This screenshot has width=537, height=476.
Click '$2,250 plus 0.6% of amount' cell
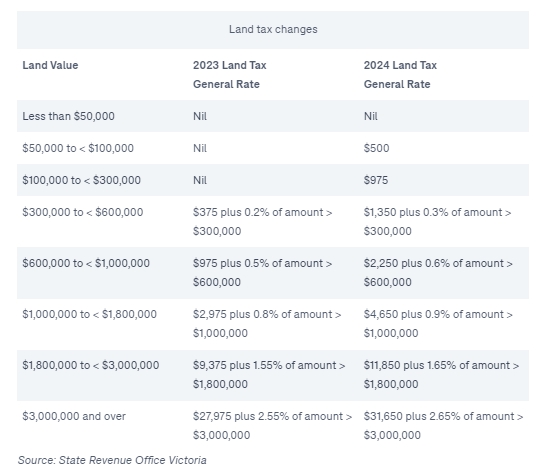438,273
